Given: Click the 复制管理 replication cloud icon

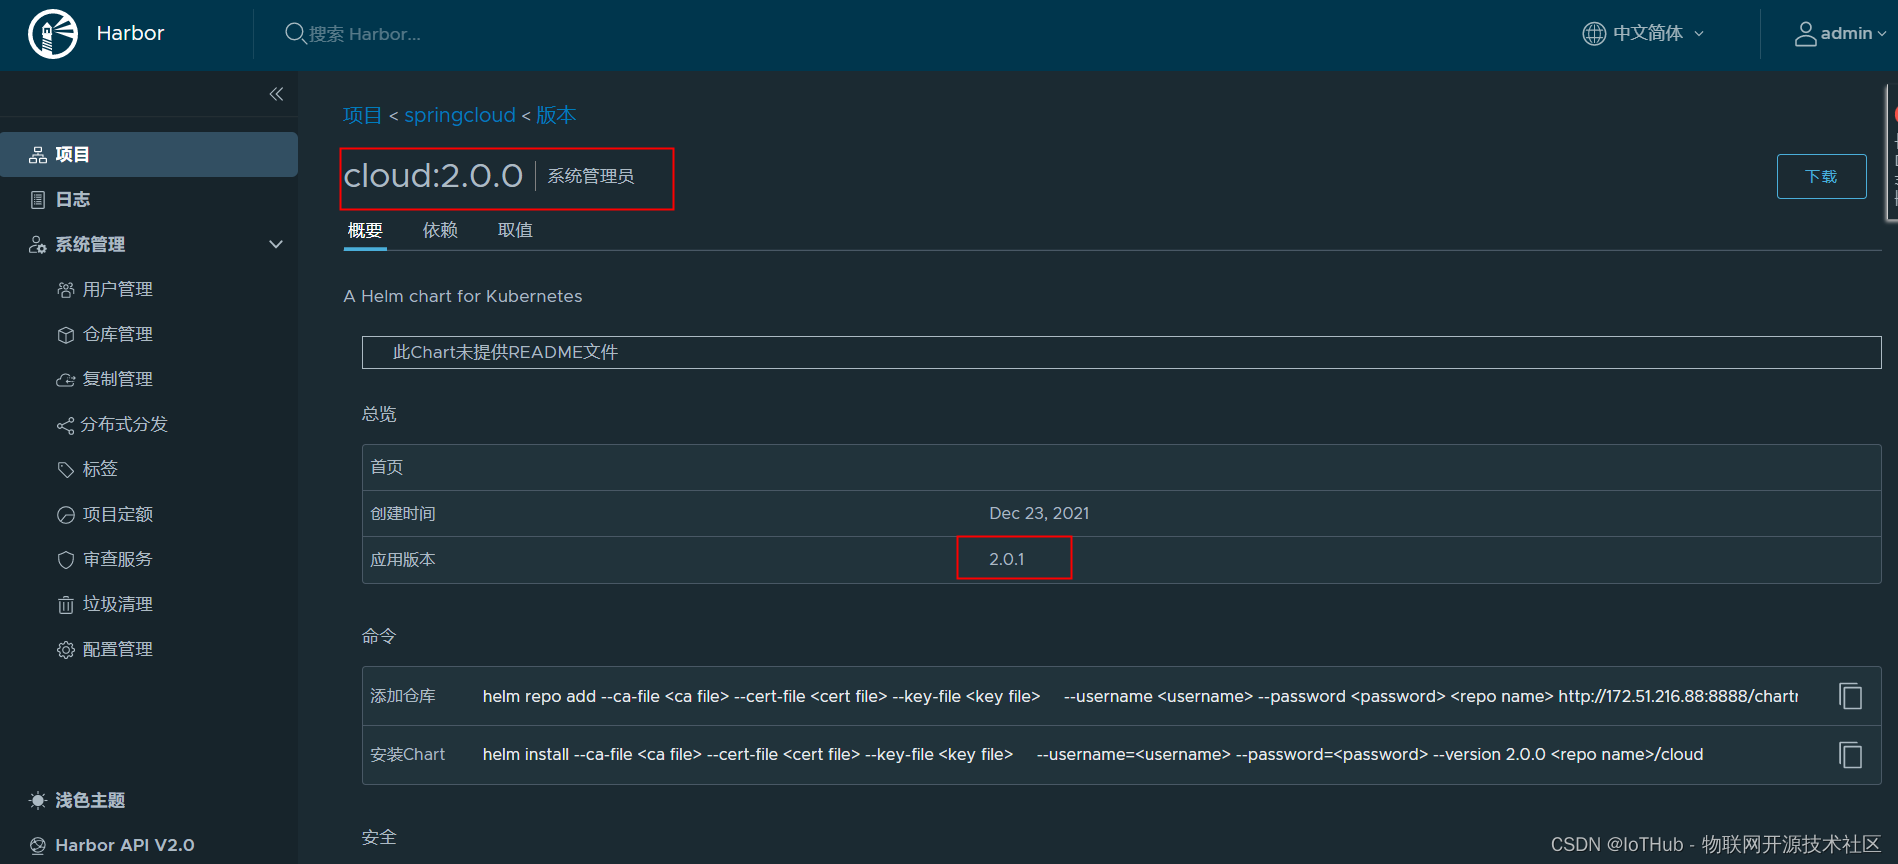Looking at the screenshot, I should [x=66, y=380].
